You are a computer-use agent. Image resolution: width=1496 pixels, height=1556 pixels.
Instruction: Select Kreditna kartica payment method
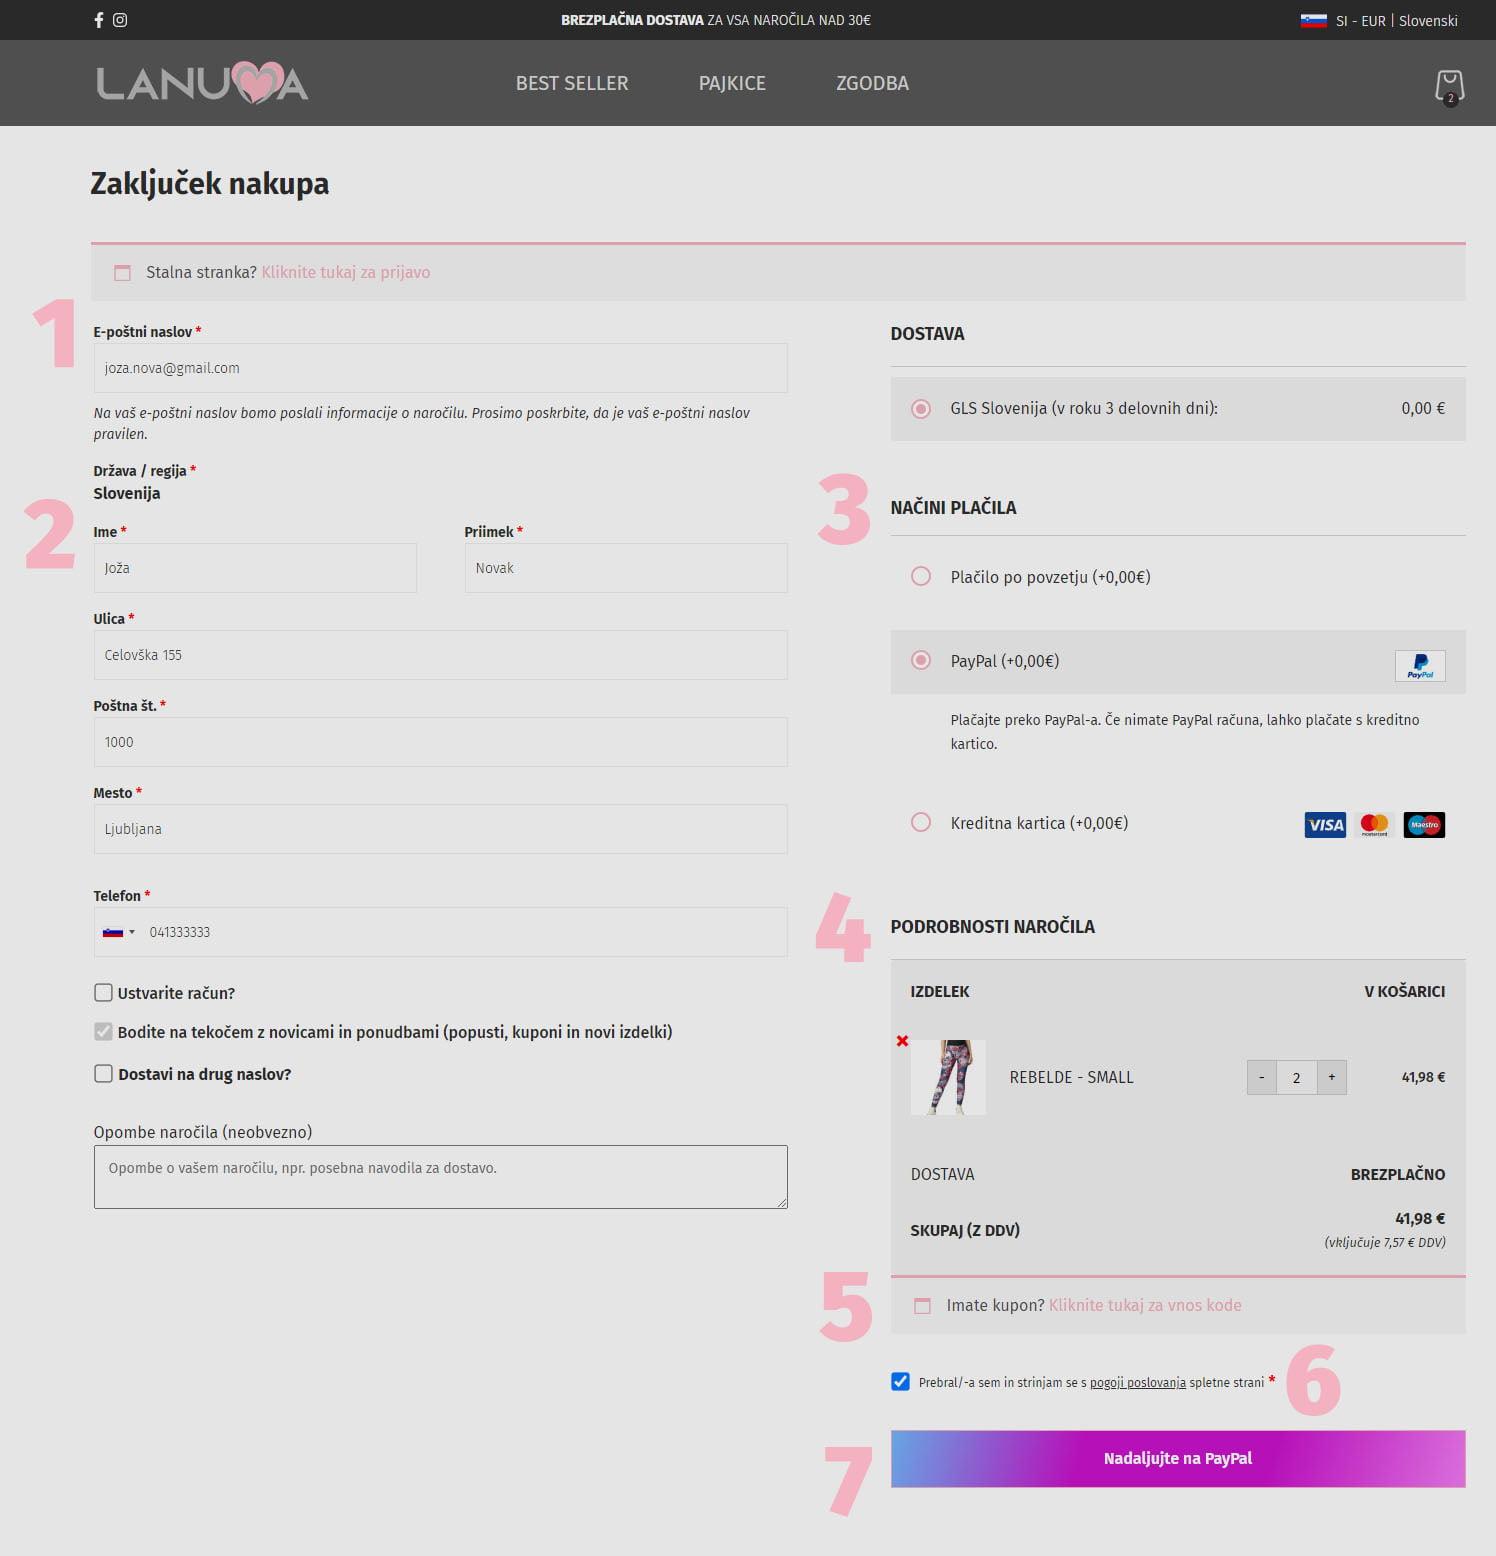coord(921,823)
